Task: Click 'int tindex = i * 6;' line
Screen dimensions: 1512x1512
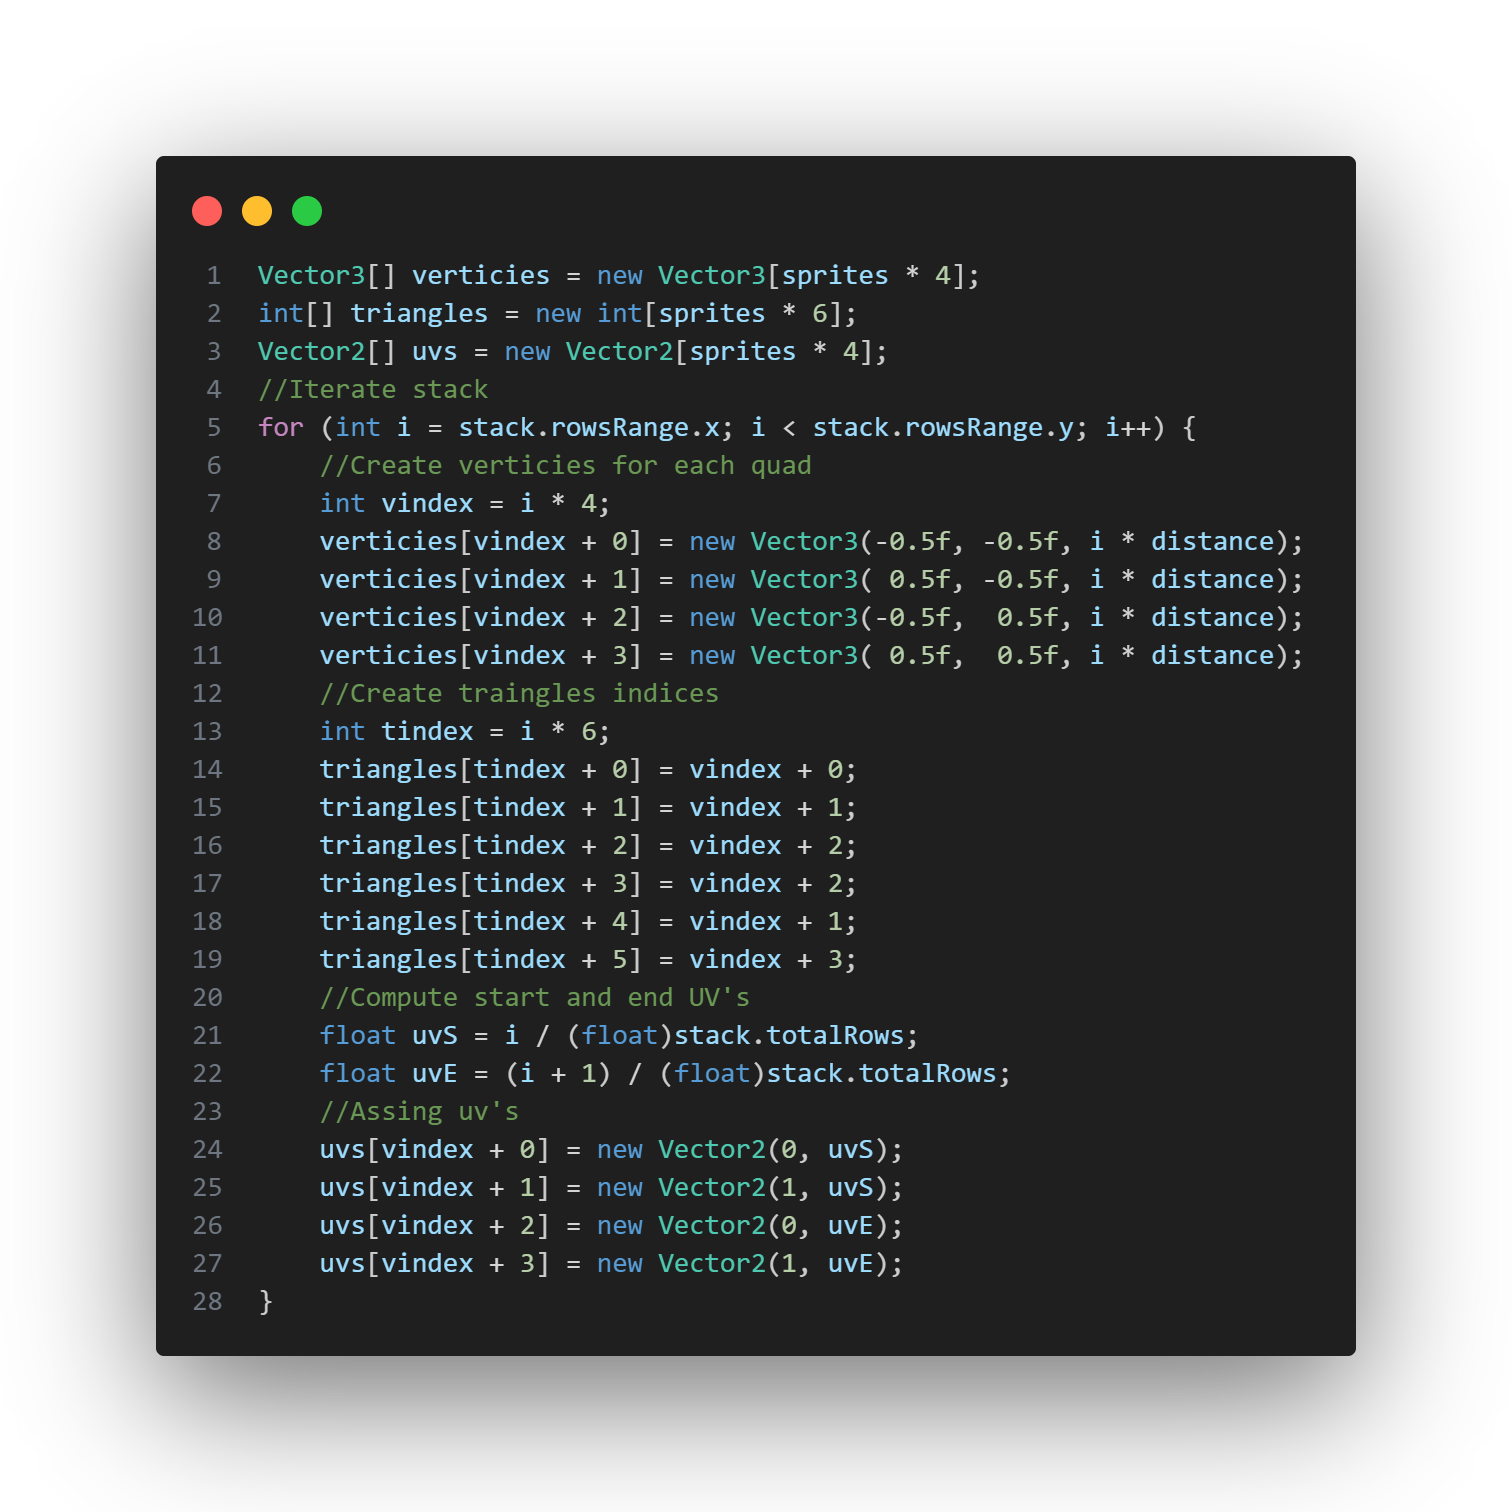Action: tap(465, 731)
